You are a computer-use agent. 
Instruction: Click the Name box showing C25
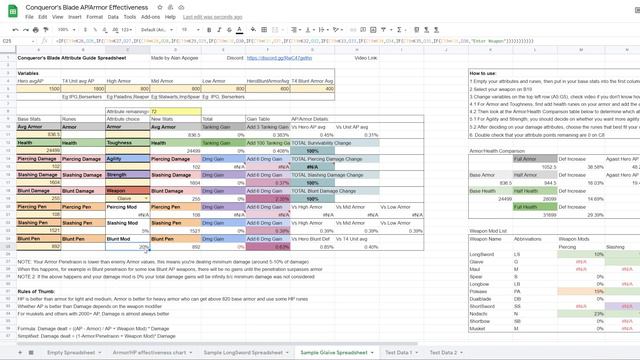(x=18, y=41)
